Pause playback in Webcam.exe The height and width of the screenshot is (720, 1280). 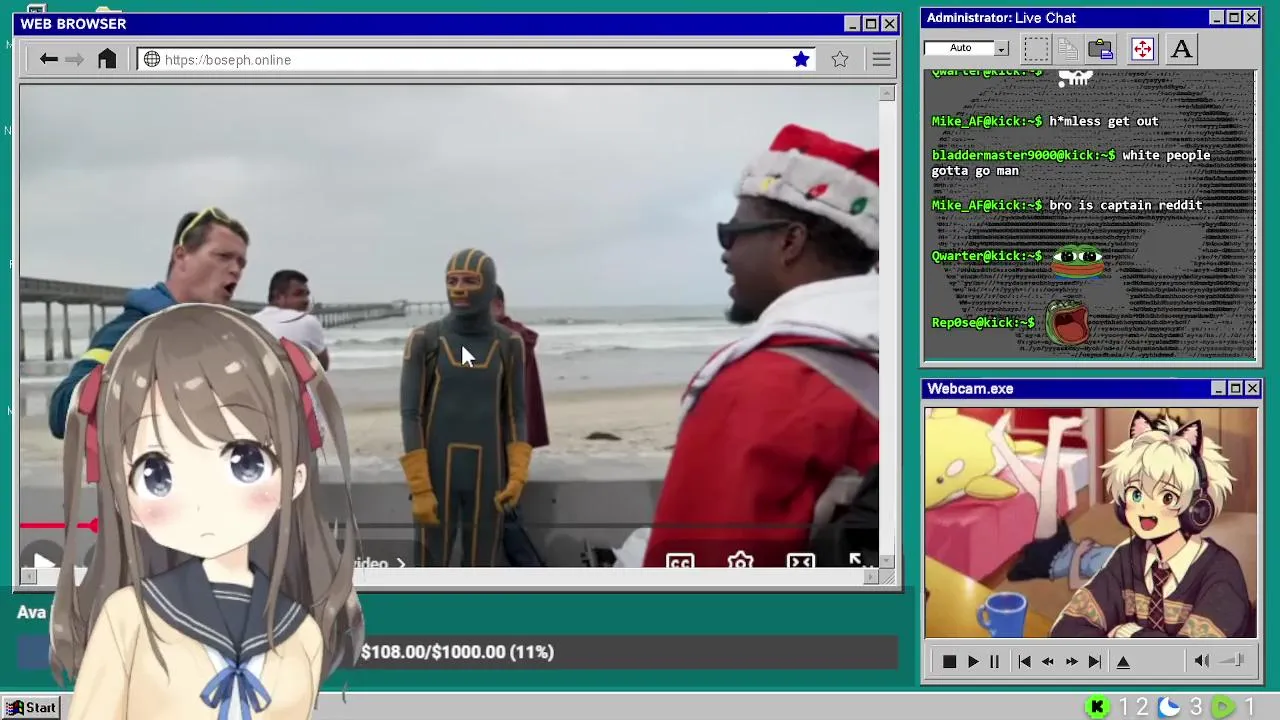994,662
